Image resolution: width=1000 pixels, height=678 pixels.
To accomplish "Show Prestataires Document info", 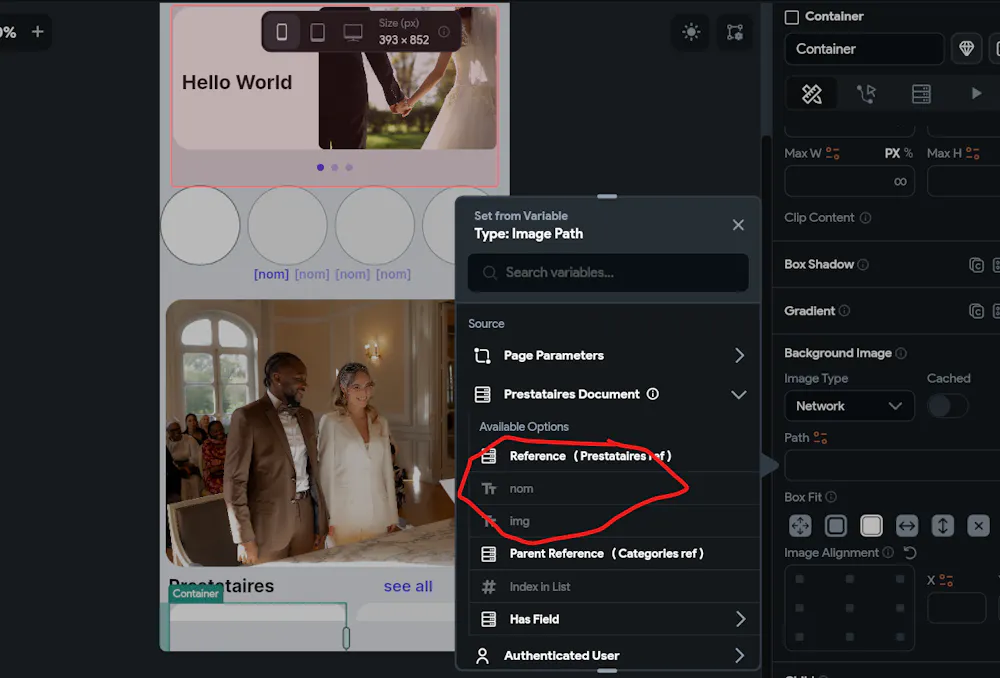I will pyautogui.click(x=652, y=394).
